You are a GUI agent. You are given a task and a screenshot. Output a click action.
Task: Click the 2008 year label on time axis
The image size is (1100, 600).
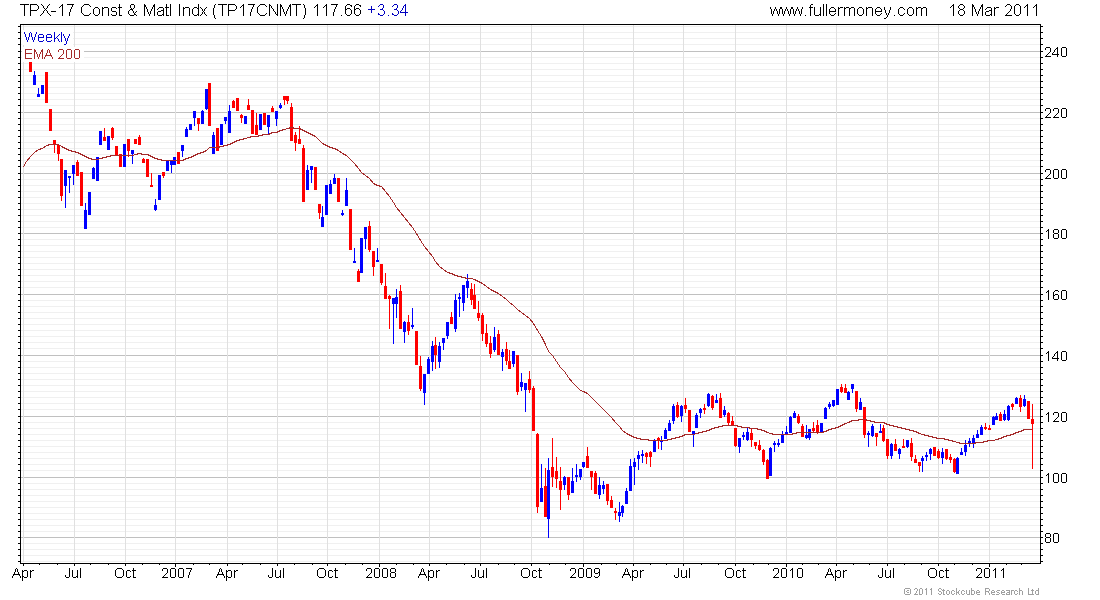tap(381, 573)
